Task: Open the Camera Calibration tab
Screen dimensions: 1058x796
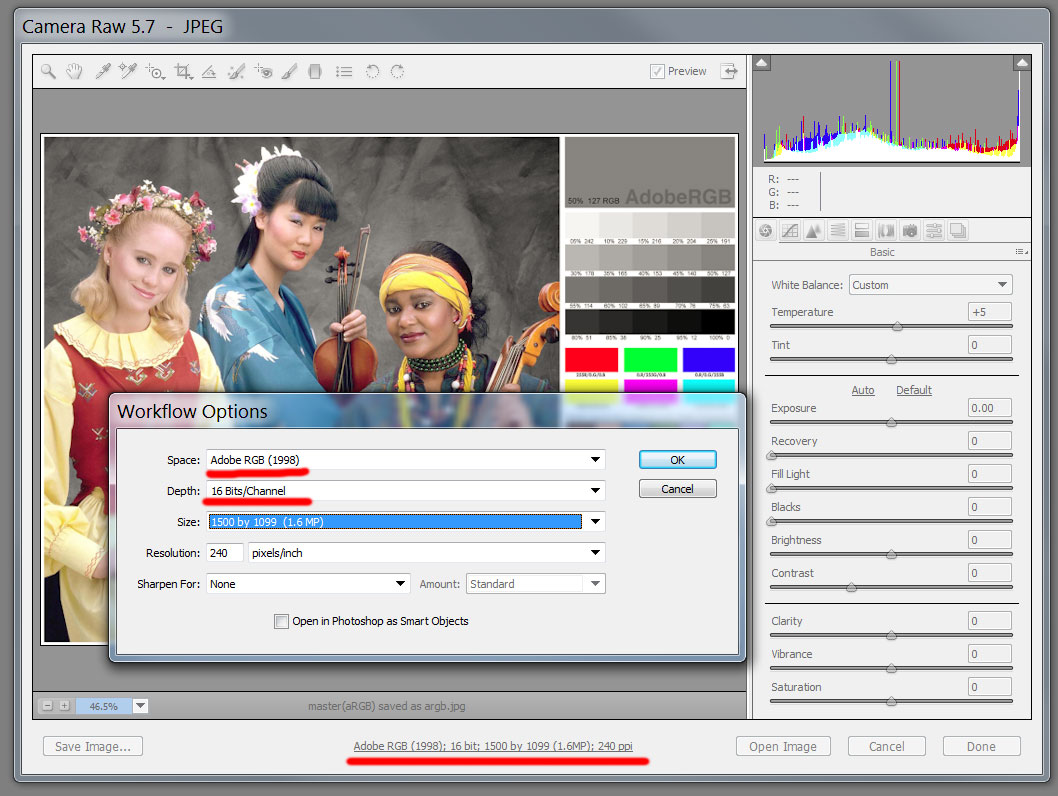Action: click(910, 231)
